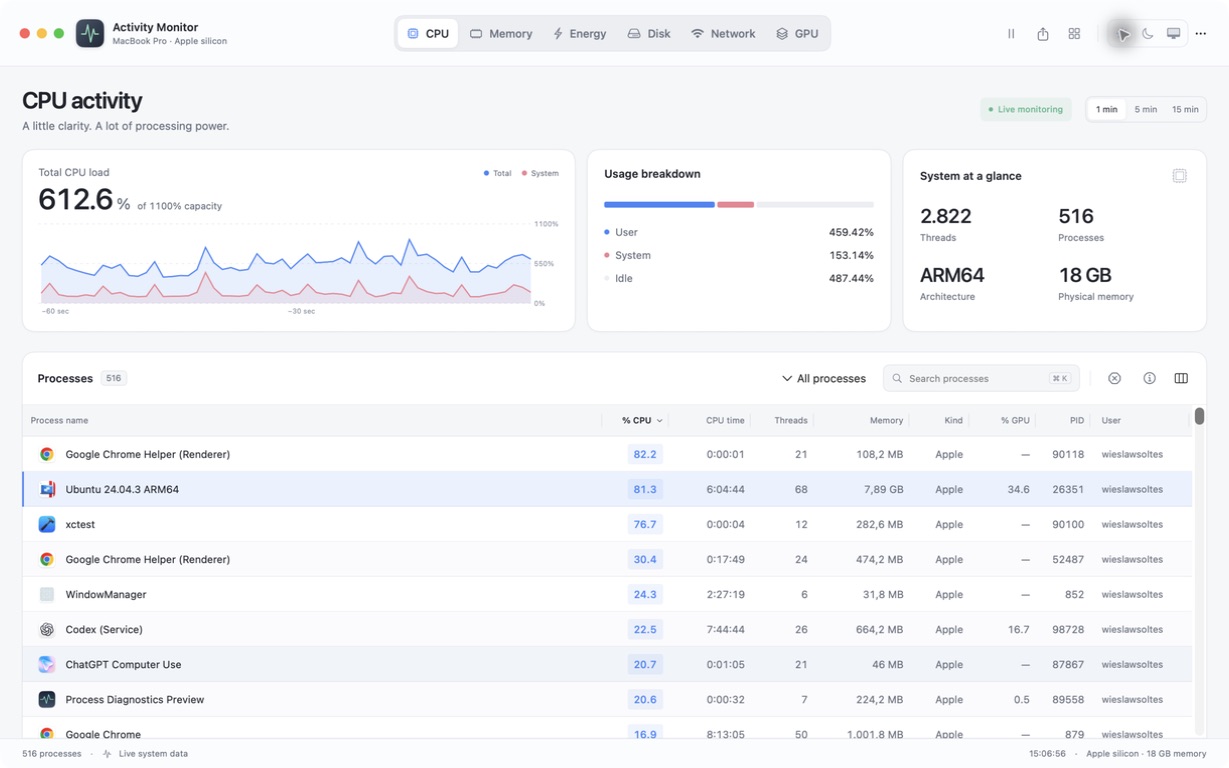1229x768 pixels.
Task: Click the % CPU column sort chevron
Action: coord(659,421)
